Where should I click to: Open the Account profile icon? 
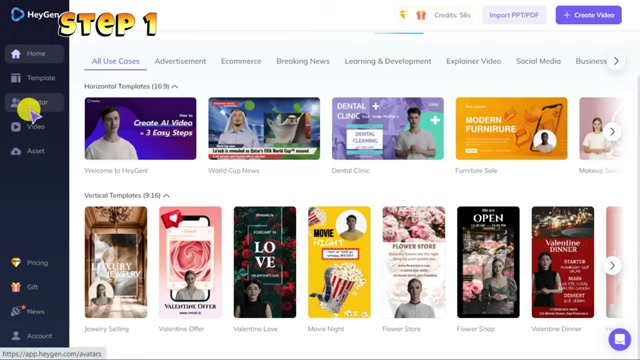tap(16, 336)
